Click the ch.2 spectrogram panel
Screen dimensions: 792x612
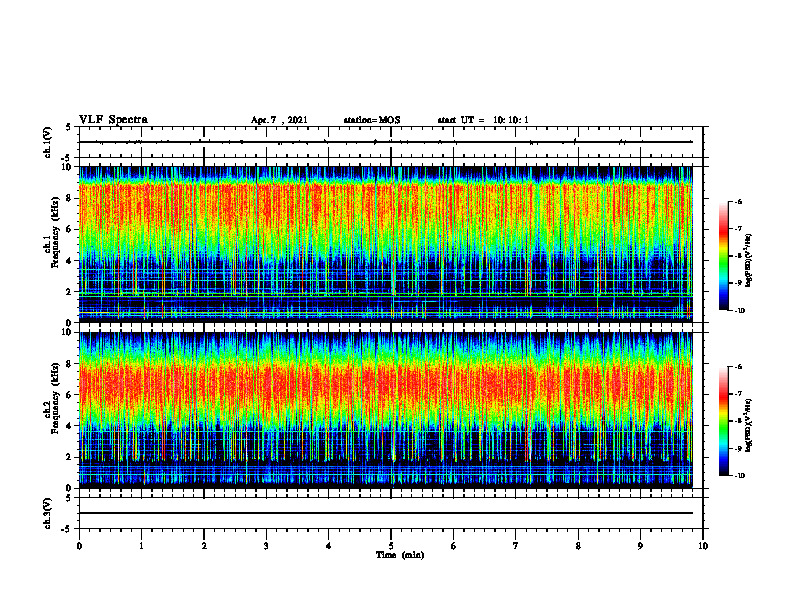pyautogui.click(x=386, y=410)
